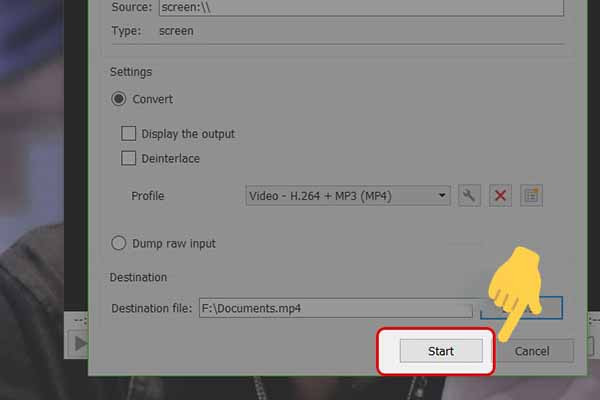The width and height of the screenshot is (600, 400).
Task: Click the Settings section label
Action: click(x=131, y=72)
